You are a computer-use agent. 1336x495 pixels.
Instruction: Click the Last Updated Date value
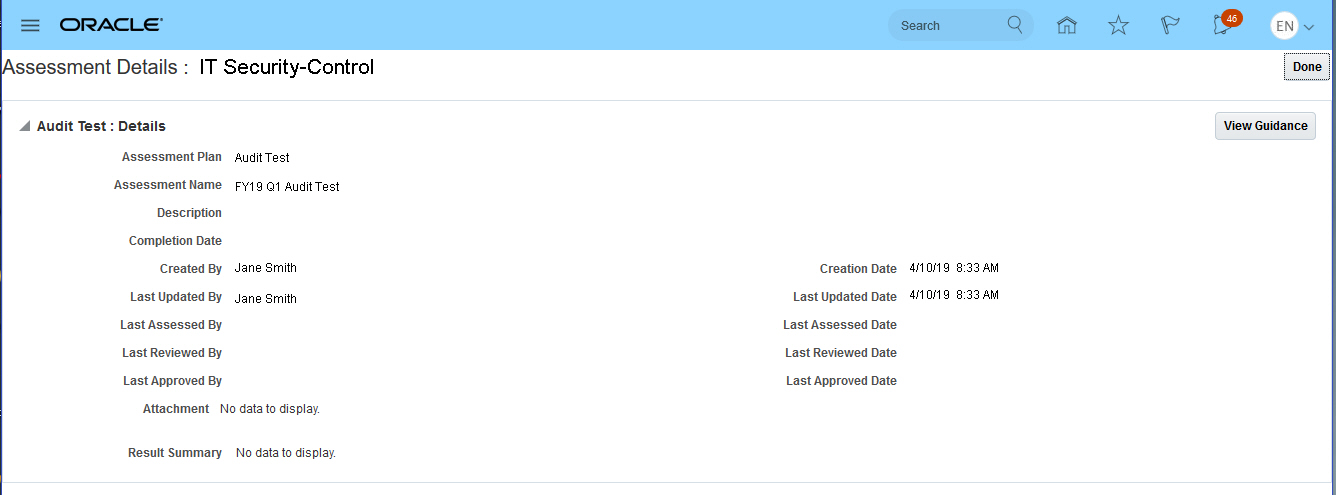coord(954,295)
